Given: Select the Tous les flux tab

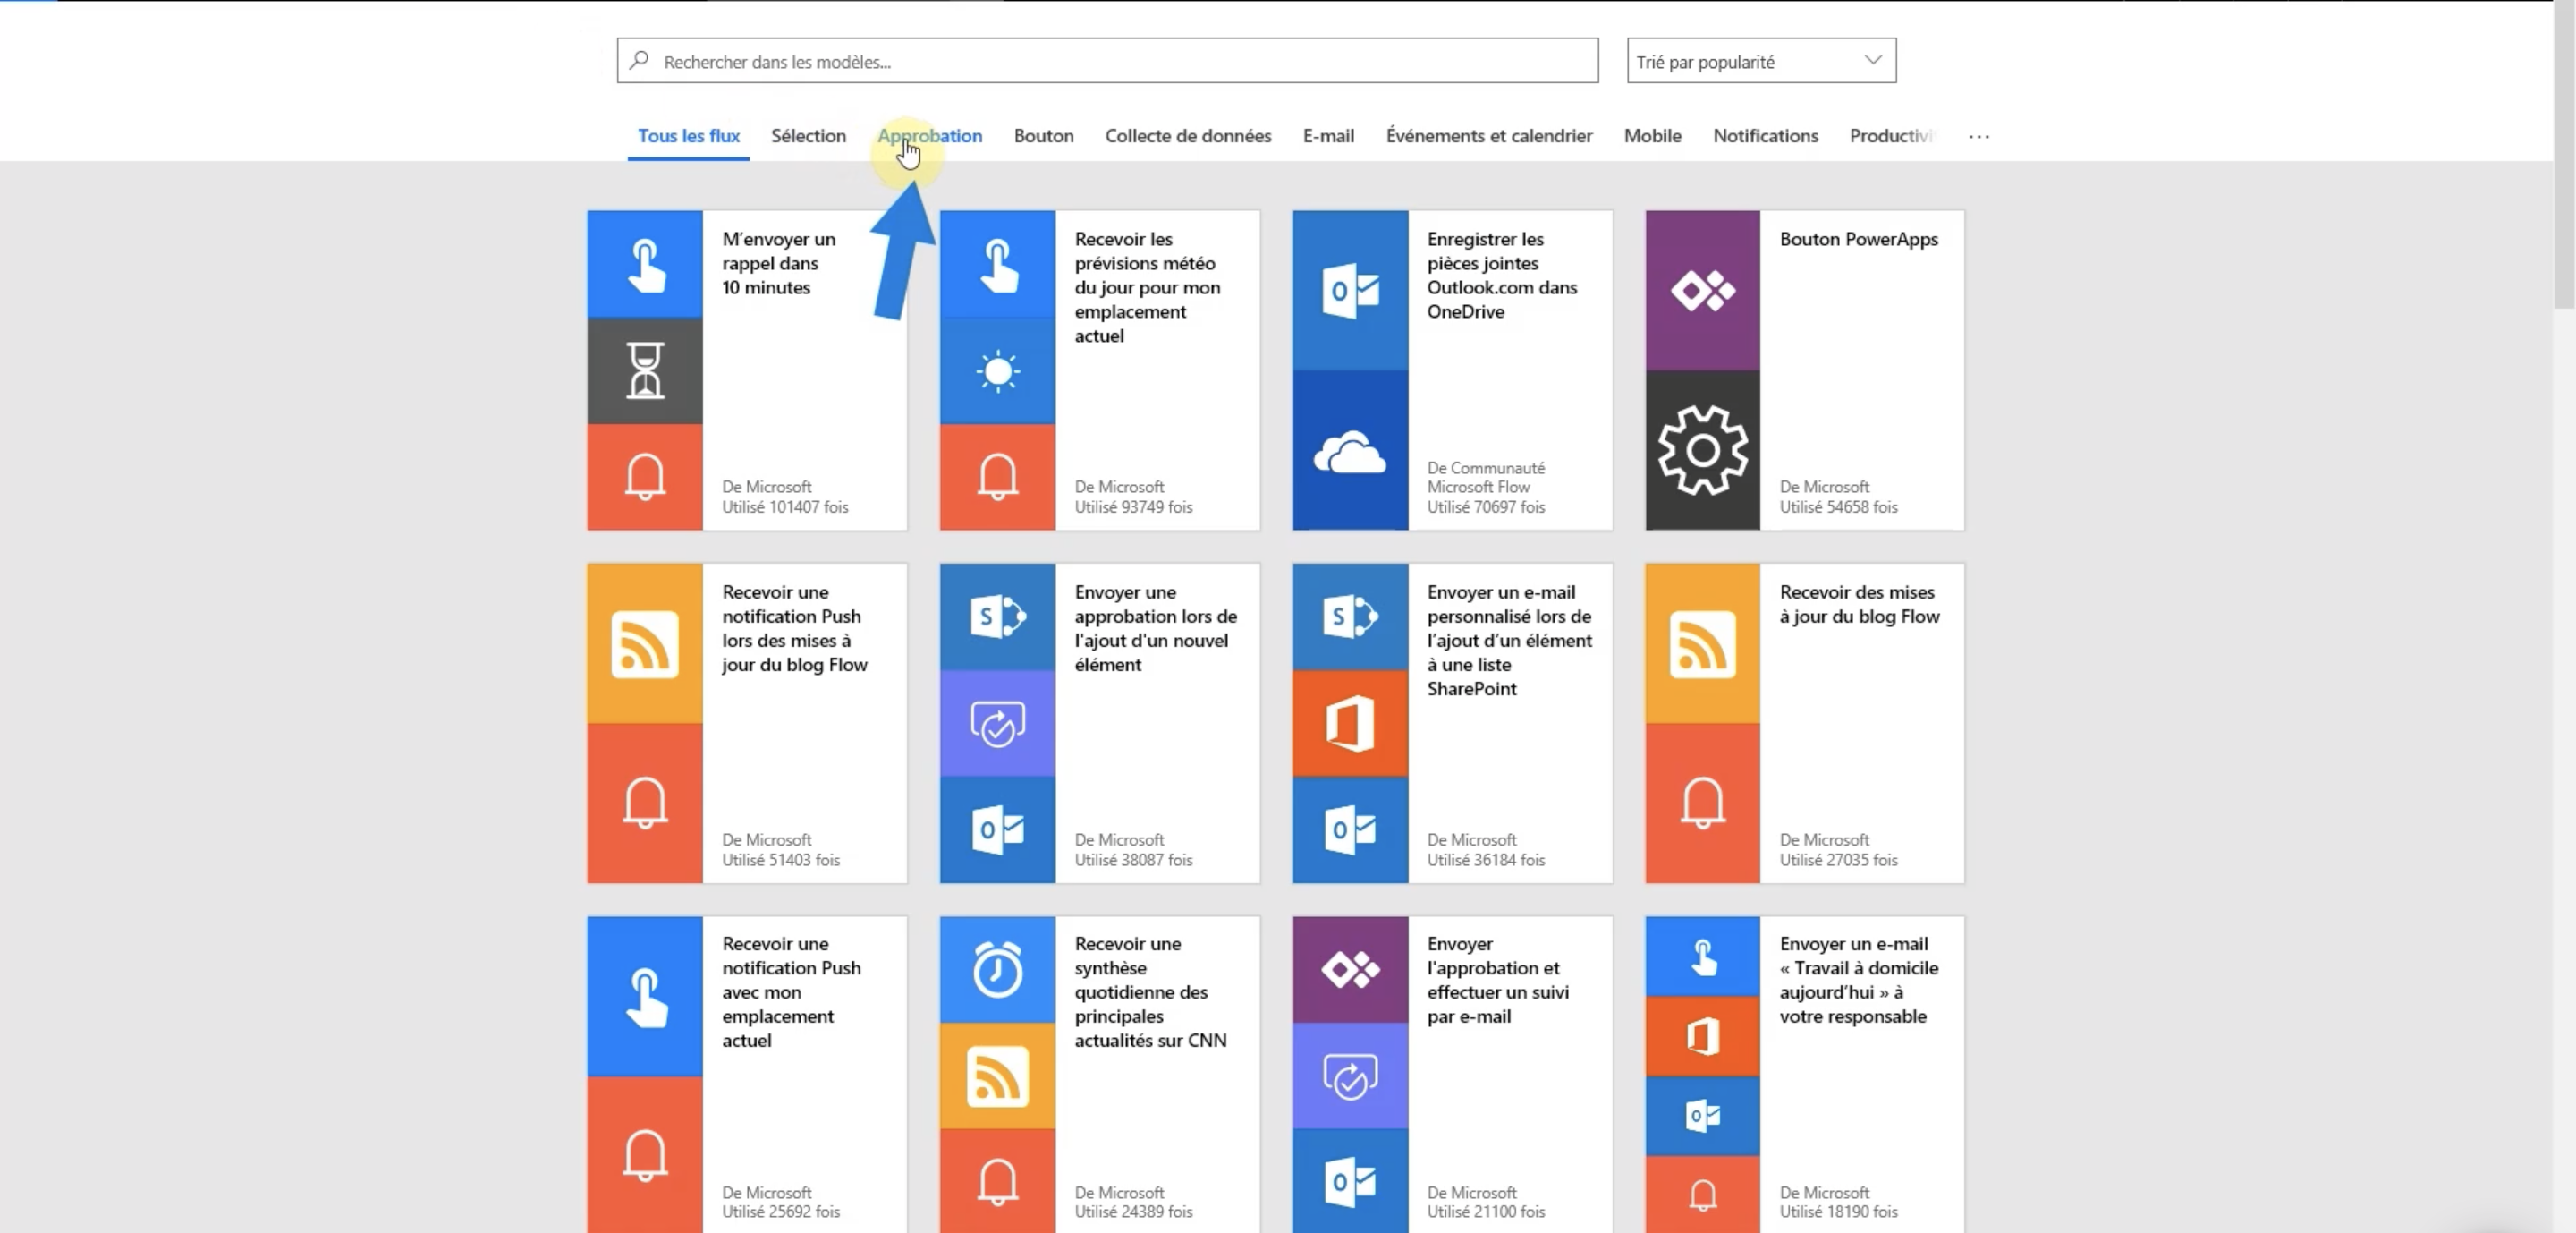Looking at the screenshot, I should (688, 135).
